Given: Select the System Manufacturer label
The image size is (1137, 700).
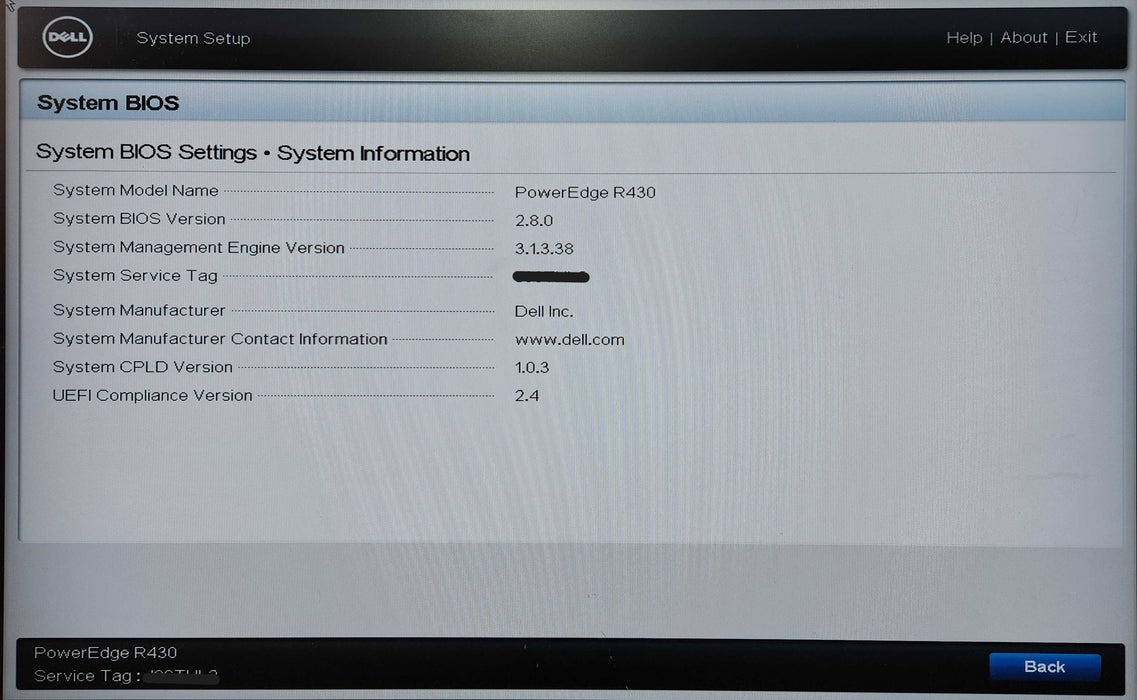Looking at the screenshot, I should tap(139, 310).
